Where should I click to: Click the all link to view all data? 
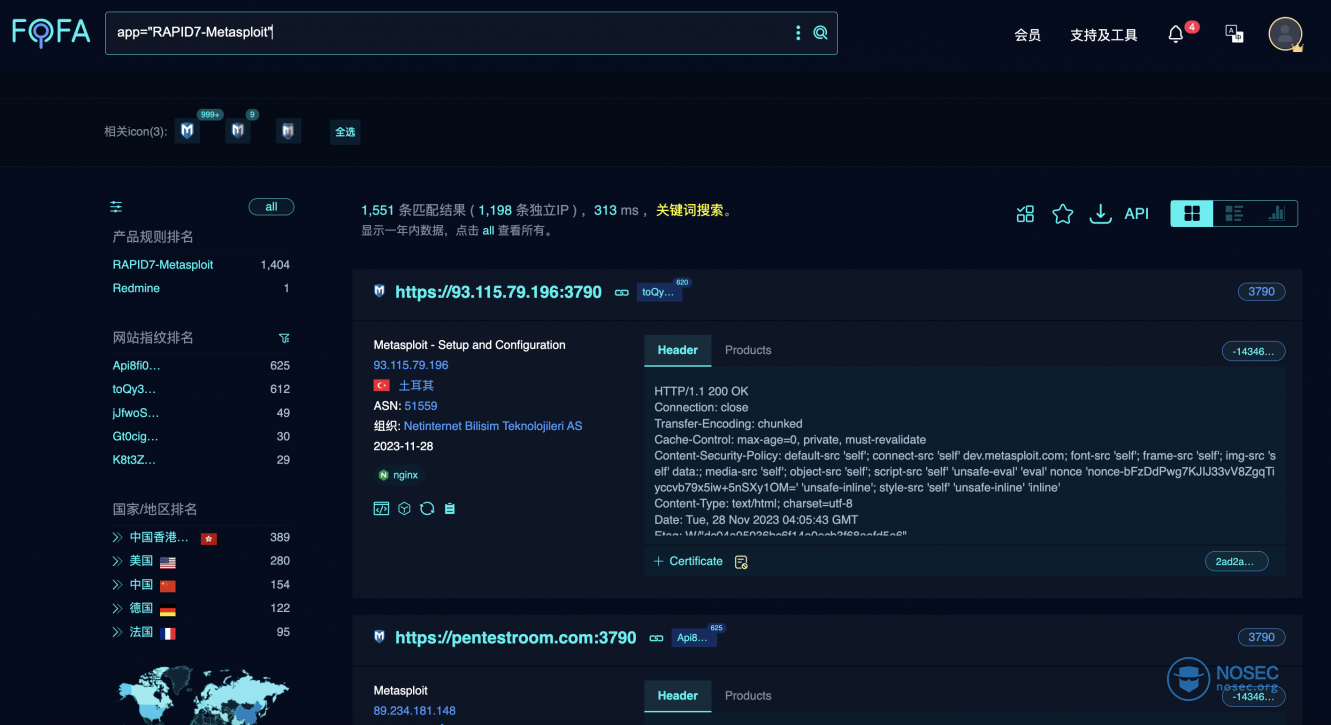(488, 230)
